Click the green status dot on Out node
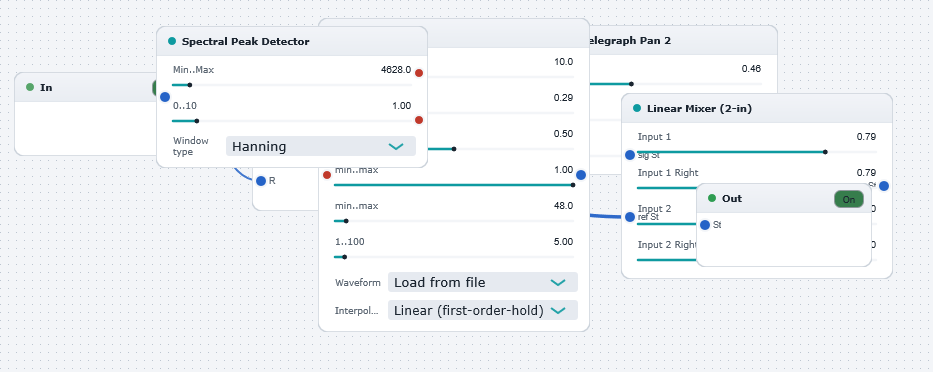This screenshot has width=933, height=372. 712,198
